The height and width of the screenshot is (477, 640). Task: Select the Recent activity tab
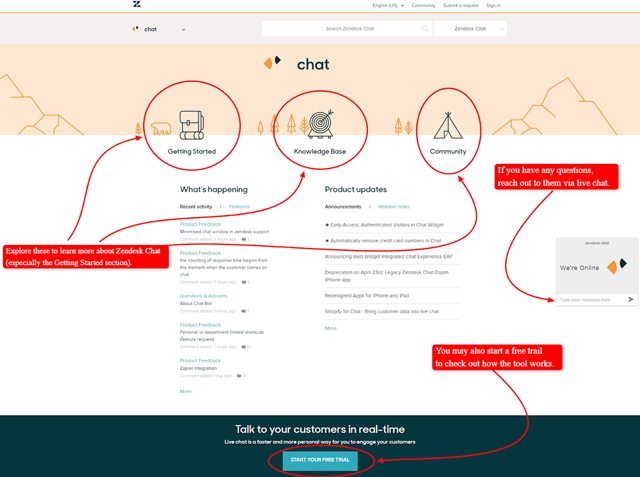click(196, 207)
